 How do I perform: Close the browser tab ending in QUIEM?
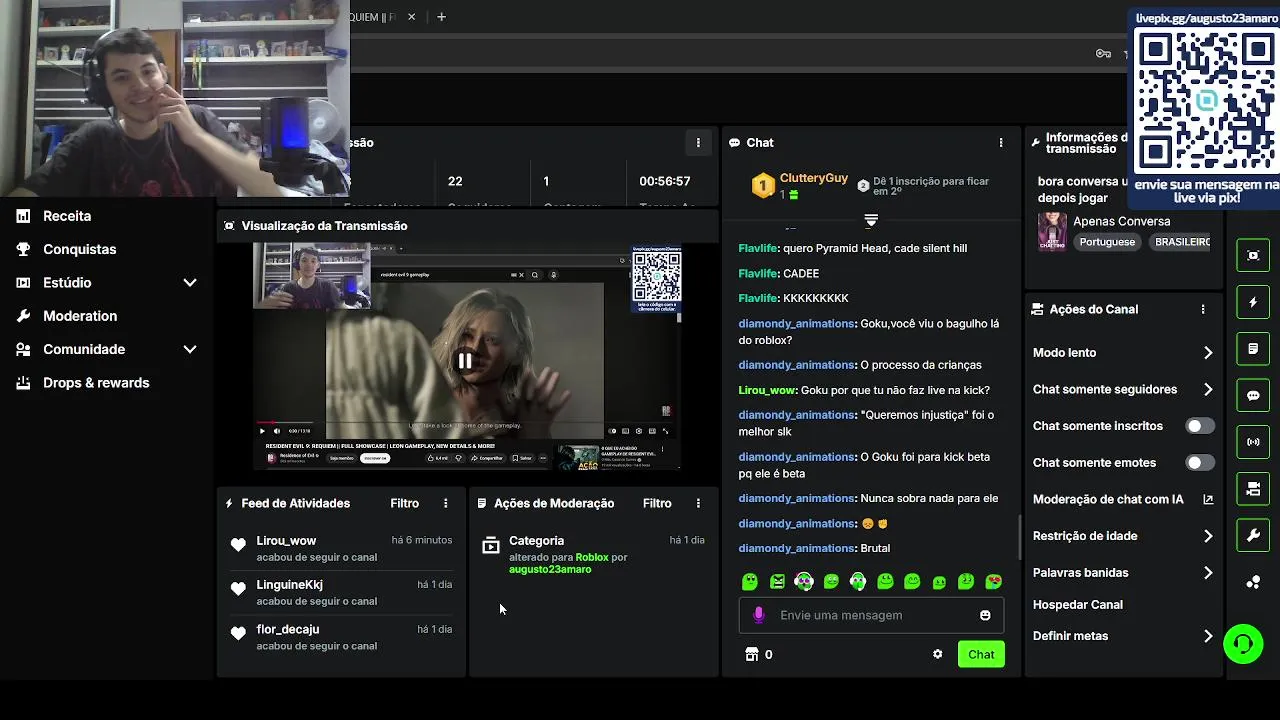[x=411, y=17]
